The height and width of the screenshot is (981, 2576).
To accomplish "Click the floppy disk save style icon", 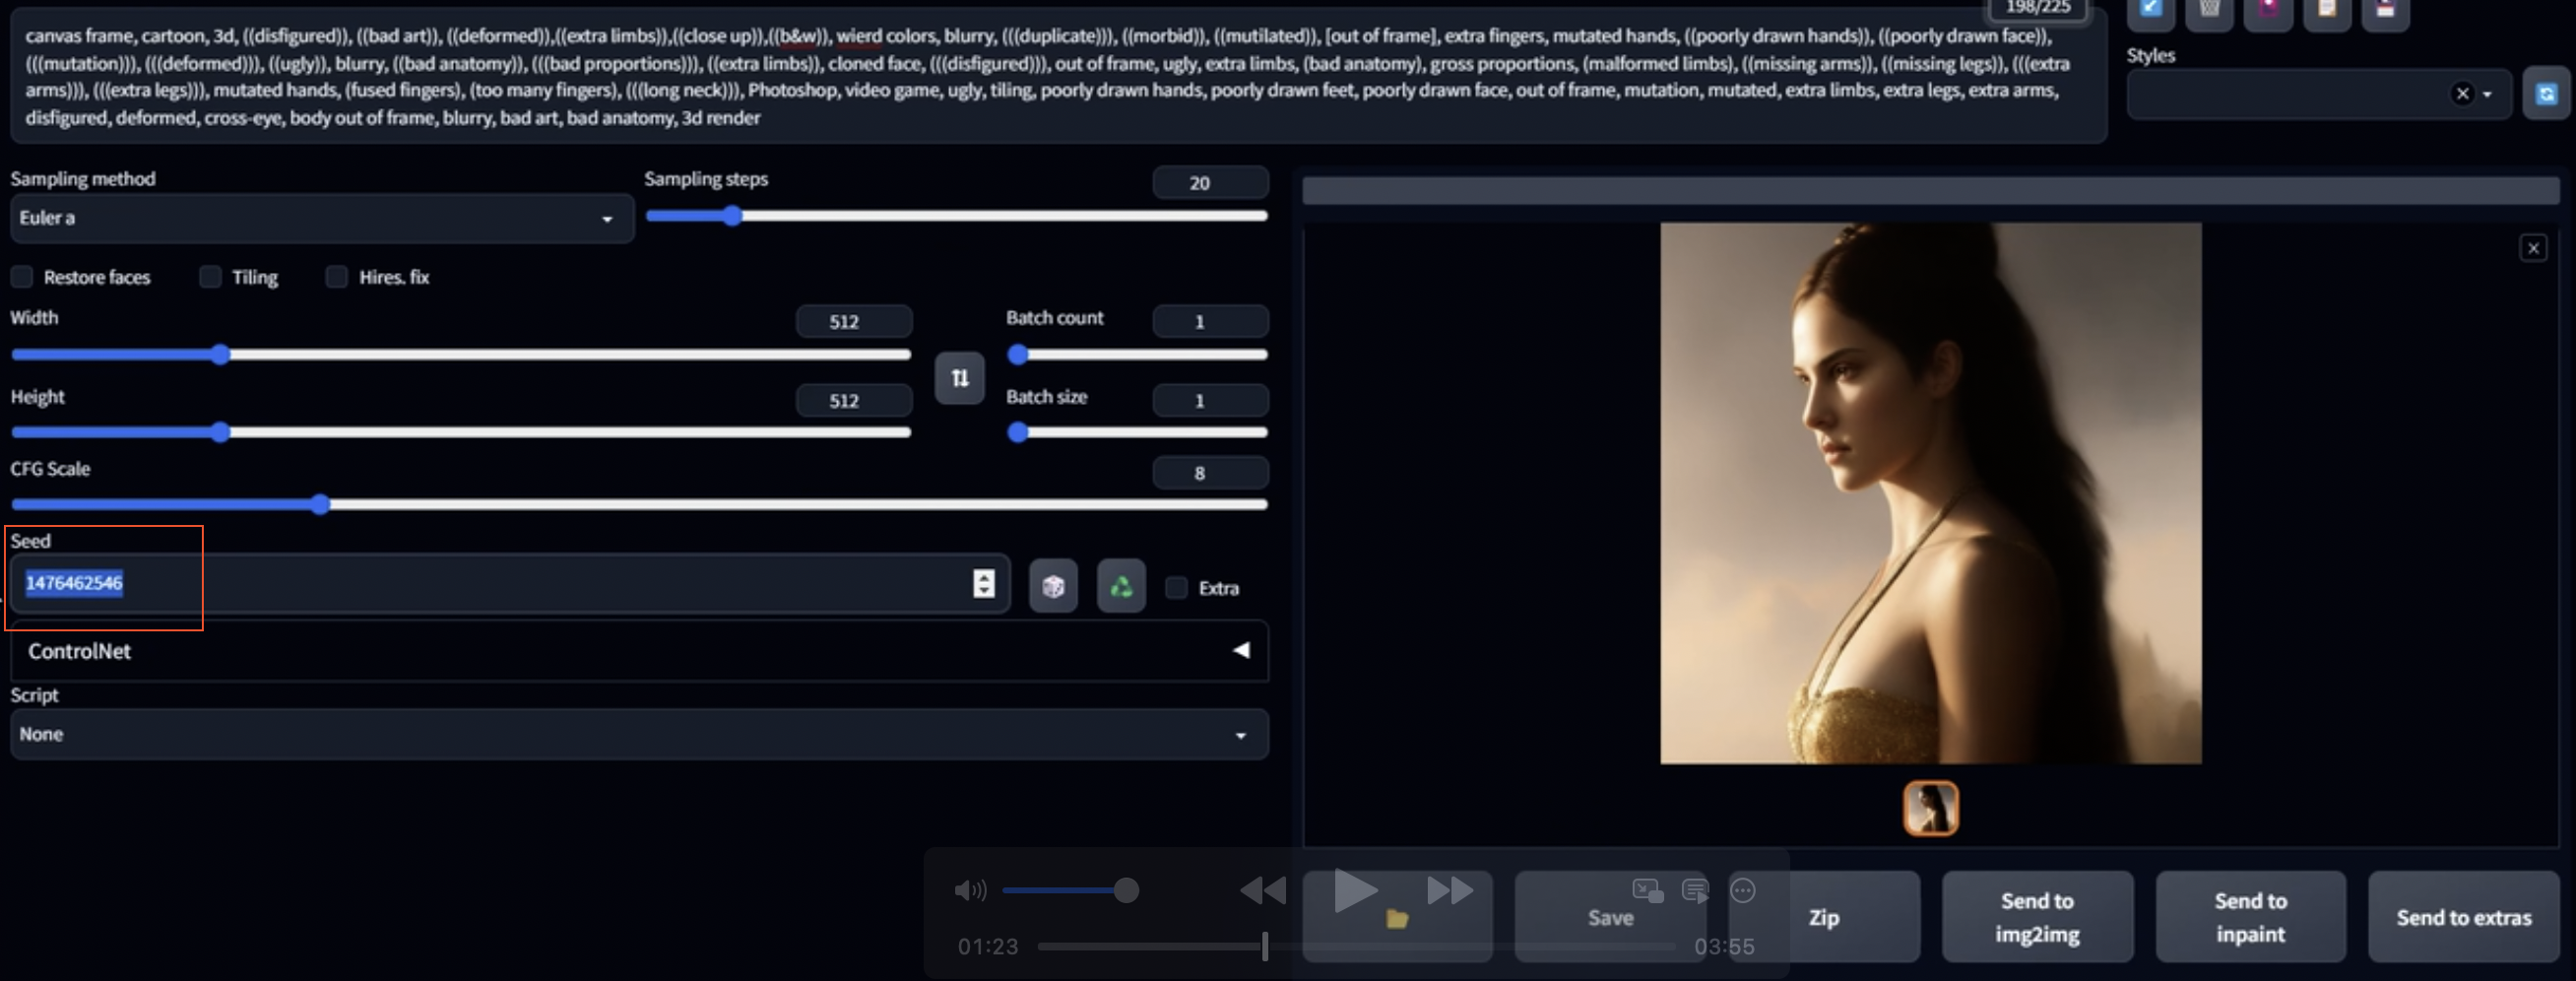I will 2385,10.
